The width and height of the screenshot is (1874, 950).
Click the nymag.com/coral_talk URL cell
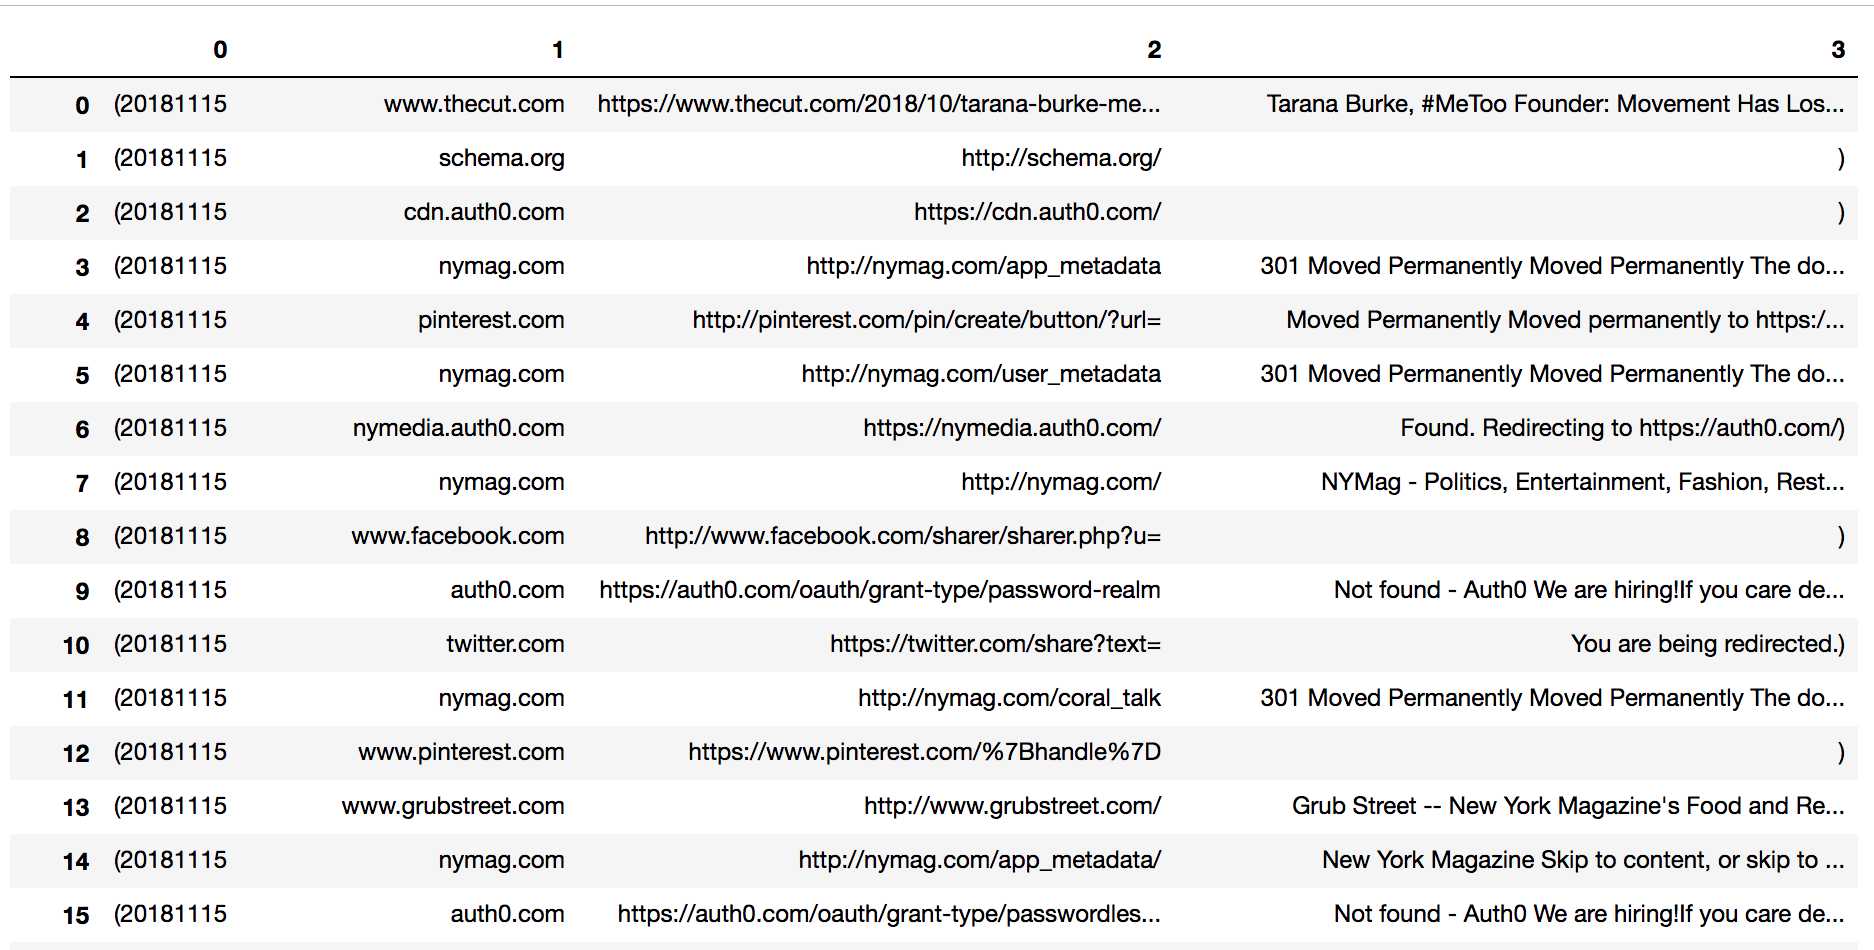click(1009, 698)
